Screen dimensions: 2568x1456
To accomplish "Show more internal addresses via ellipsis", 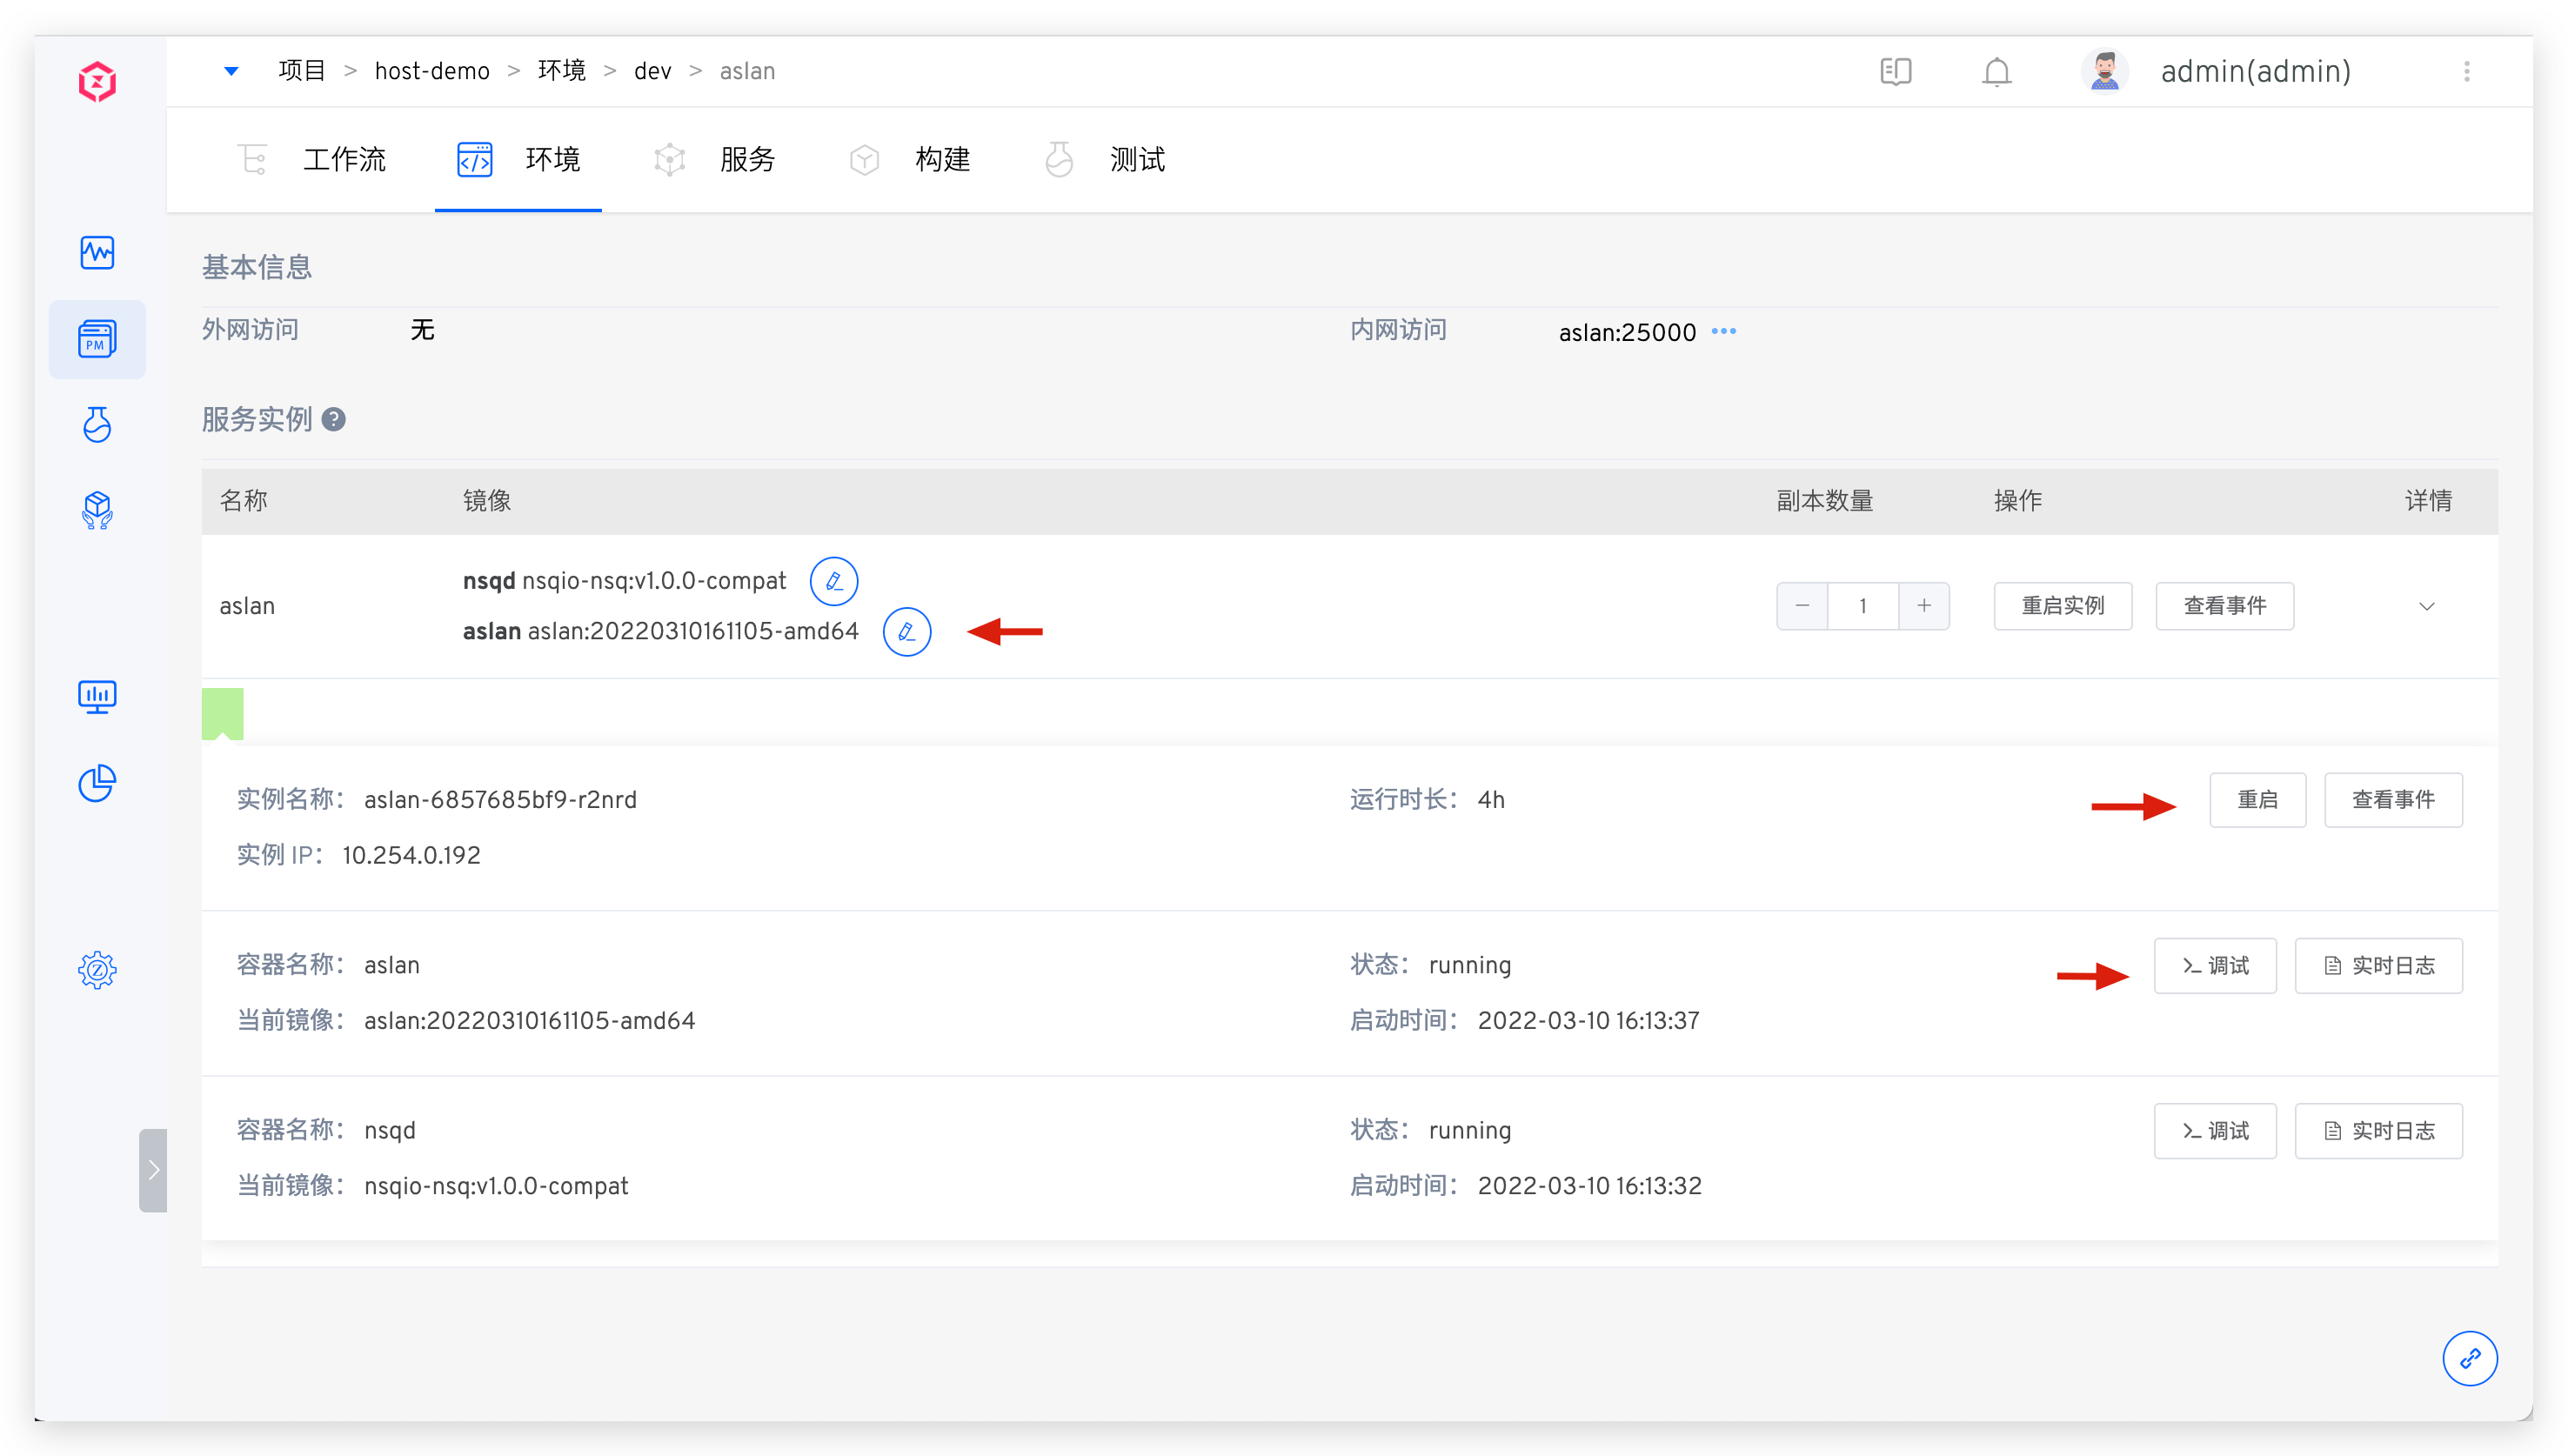I will (1724, 331).
